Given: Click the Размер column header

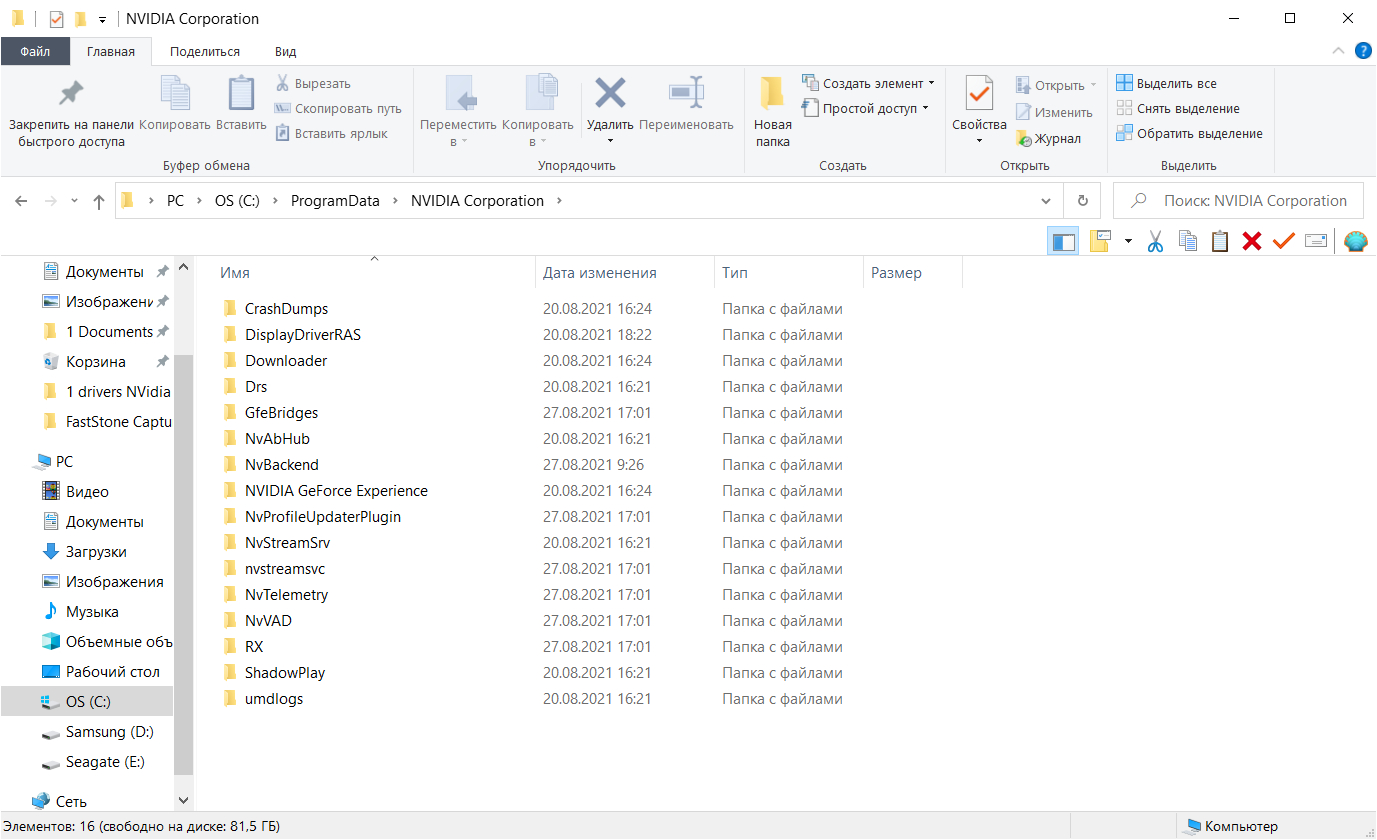Looking at the screenshot, I should click(x=912, y=272).
